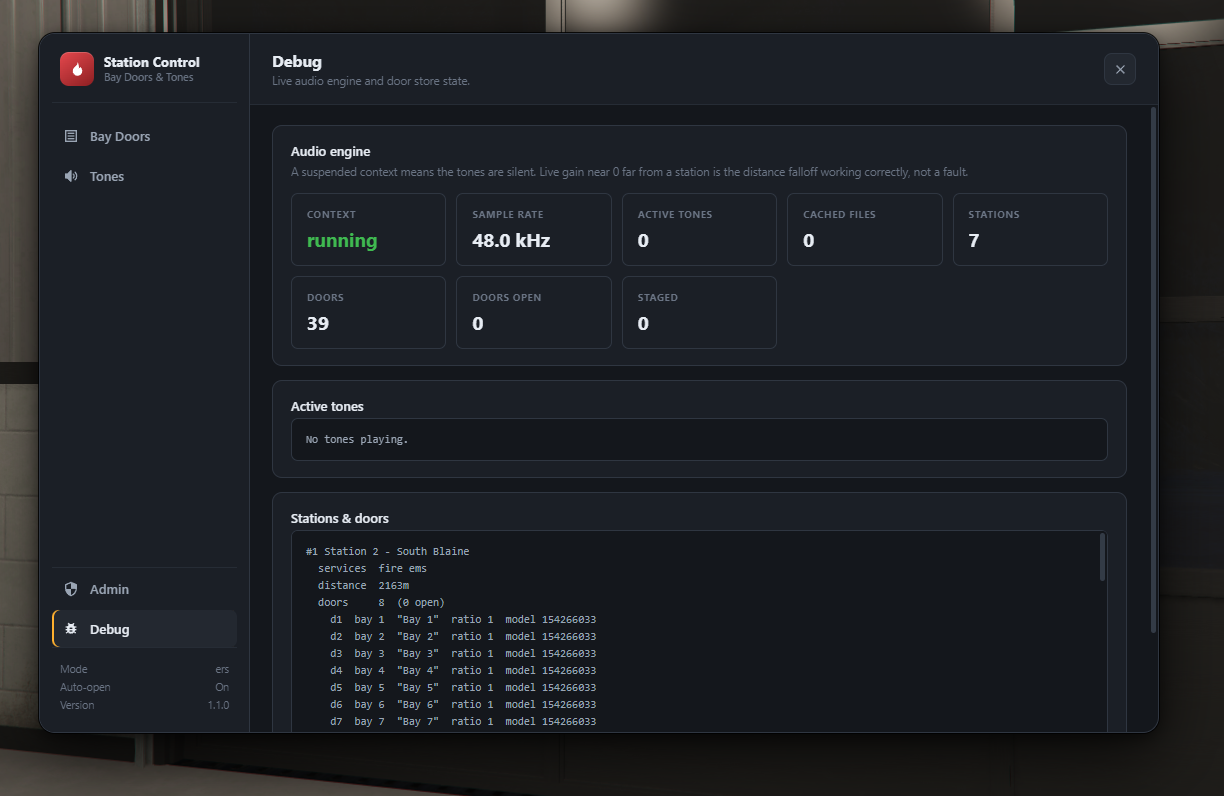
Task: Click the Mode 'ers' status line
Action: 144,669
